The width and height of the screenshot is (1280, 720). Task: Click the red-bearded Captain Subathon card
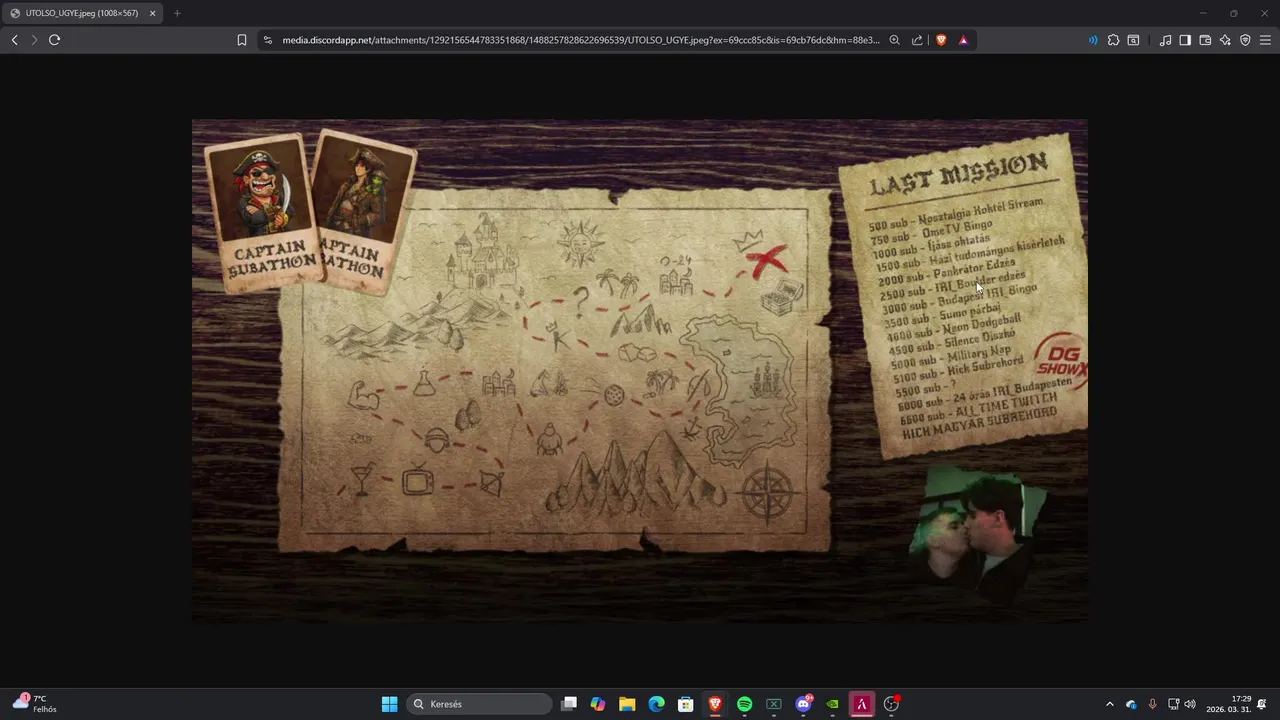(x=262, y=212)
